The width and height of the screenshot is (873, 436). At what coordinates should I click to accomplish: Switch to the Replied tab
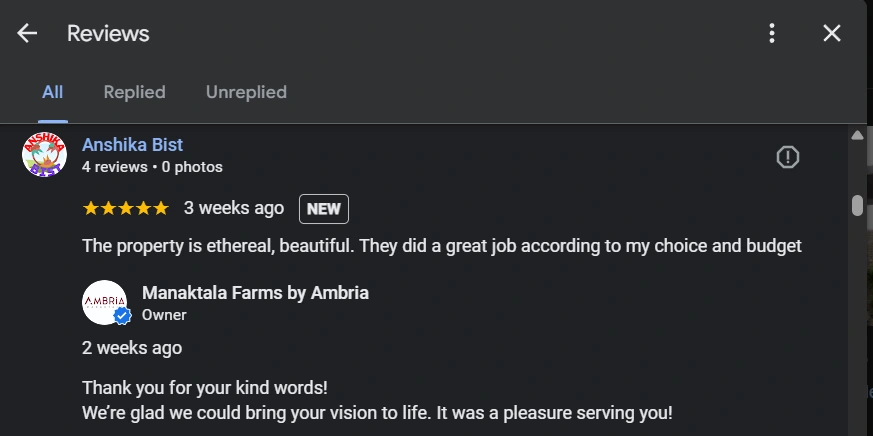click(134, 92)
